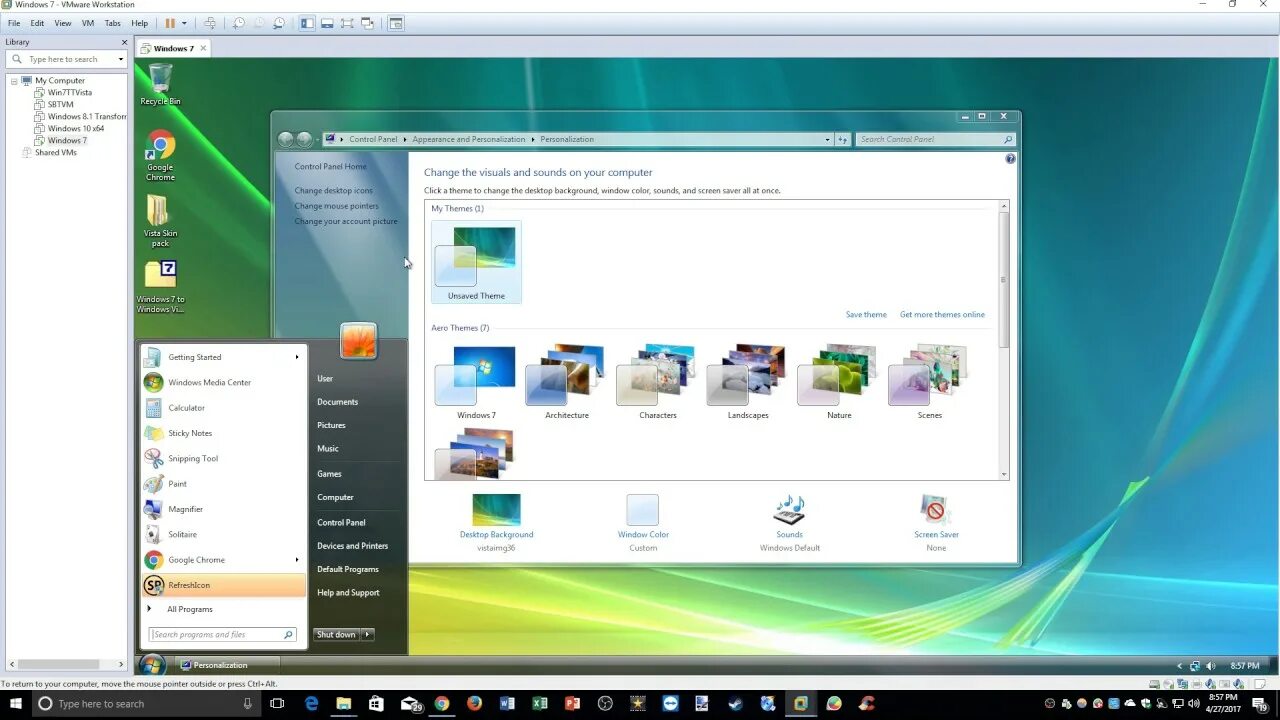Open the View menu in VMware
Screen dimensions: 1280x720
click(62, 23)
